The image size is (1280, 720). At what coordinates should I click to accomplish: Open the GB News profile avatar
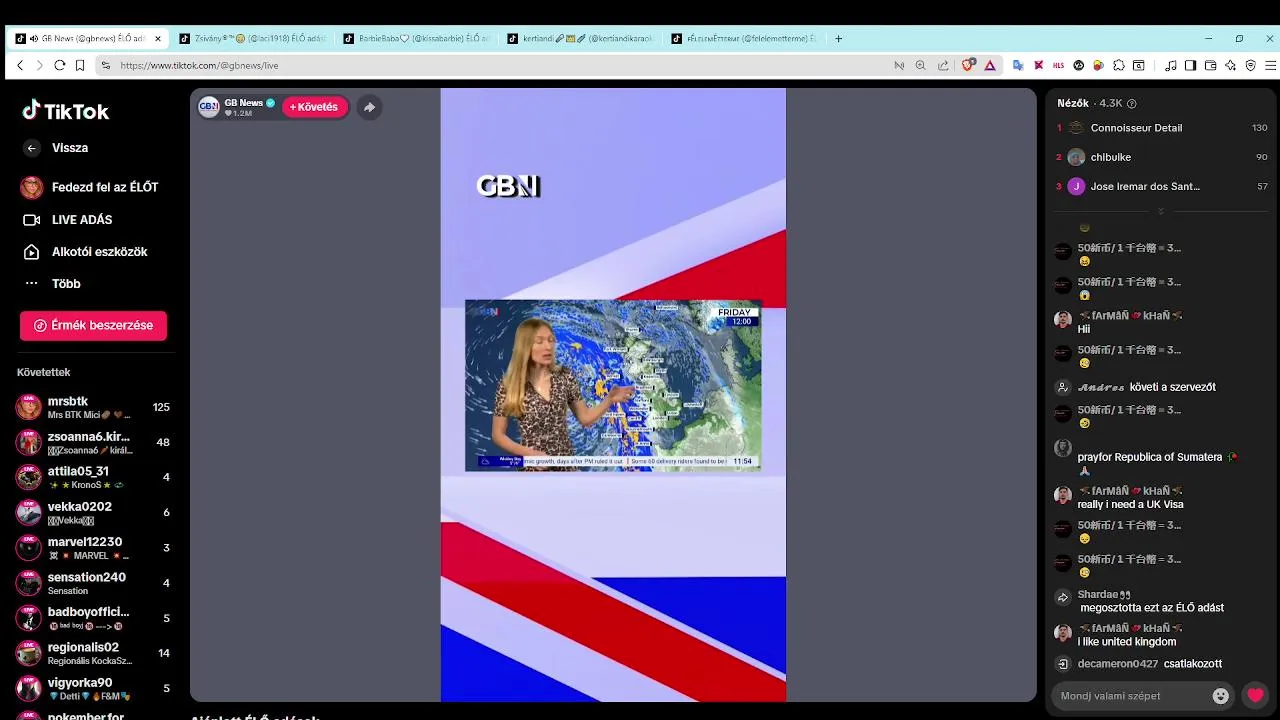tap(209, 107)
